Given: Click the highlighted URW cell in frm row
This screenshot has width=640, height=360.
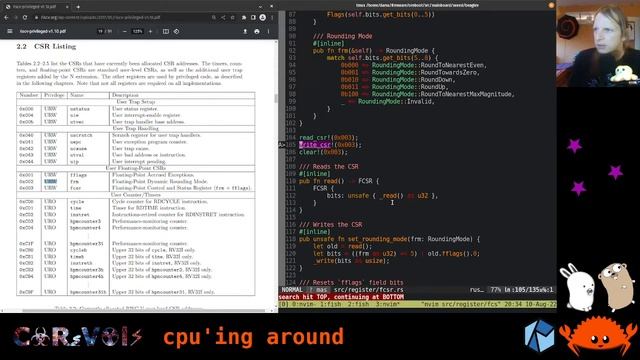Looking at the screenshot, I should (51, 181).
